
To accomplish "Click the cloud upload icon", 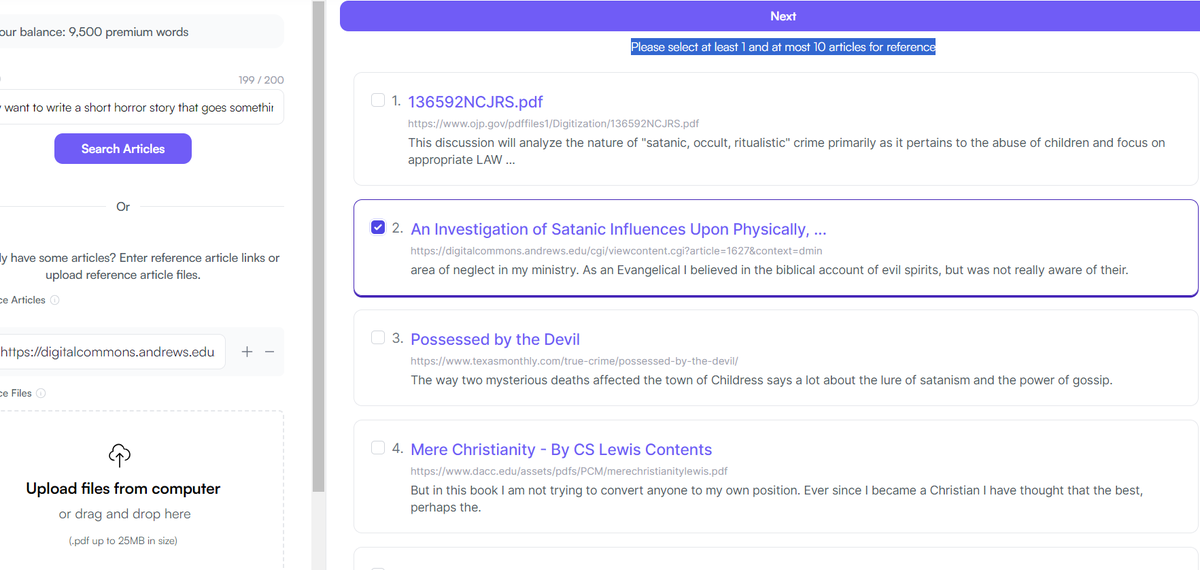I will 120,456.
